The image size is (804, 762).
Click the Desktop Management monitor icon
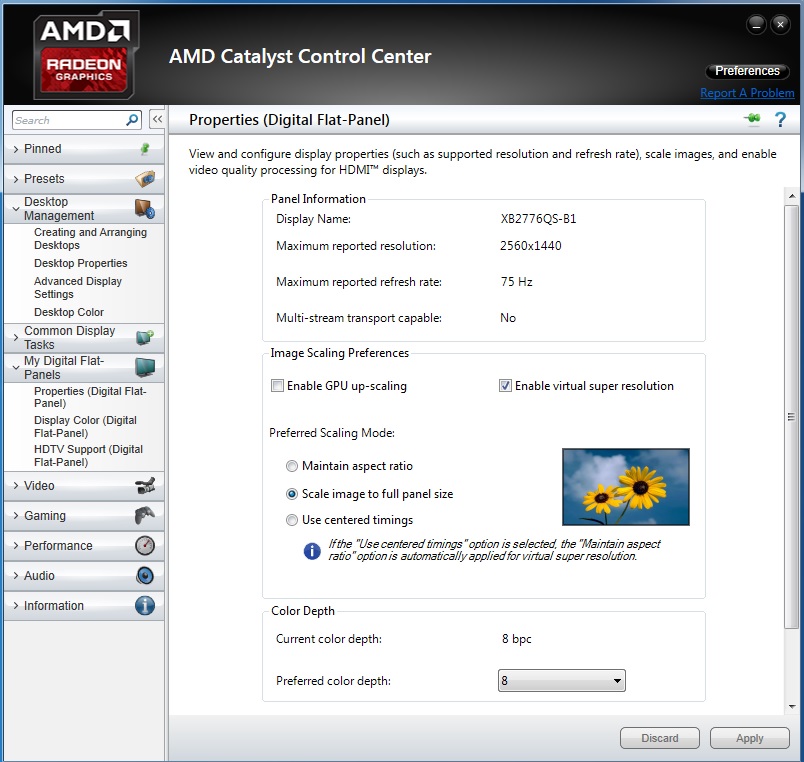[x=145, y=209]
